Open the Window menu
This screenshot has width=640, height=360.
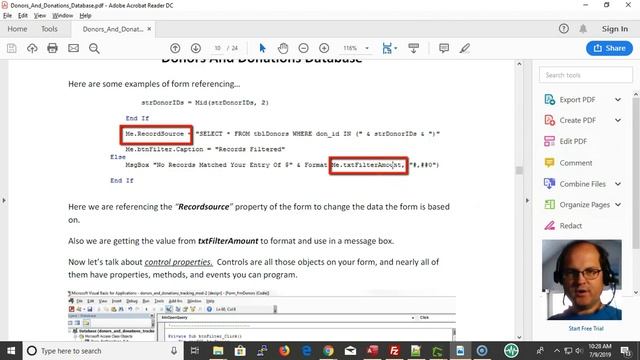[x=62, y=16]
